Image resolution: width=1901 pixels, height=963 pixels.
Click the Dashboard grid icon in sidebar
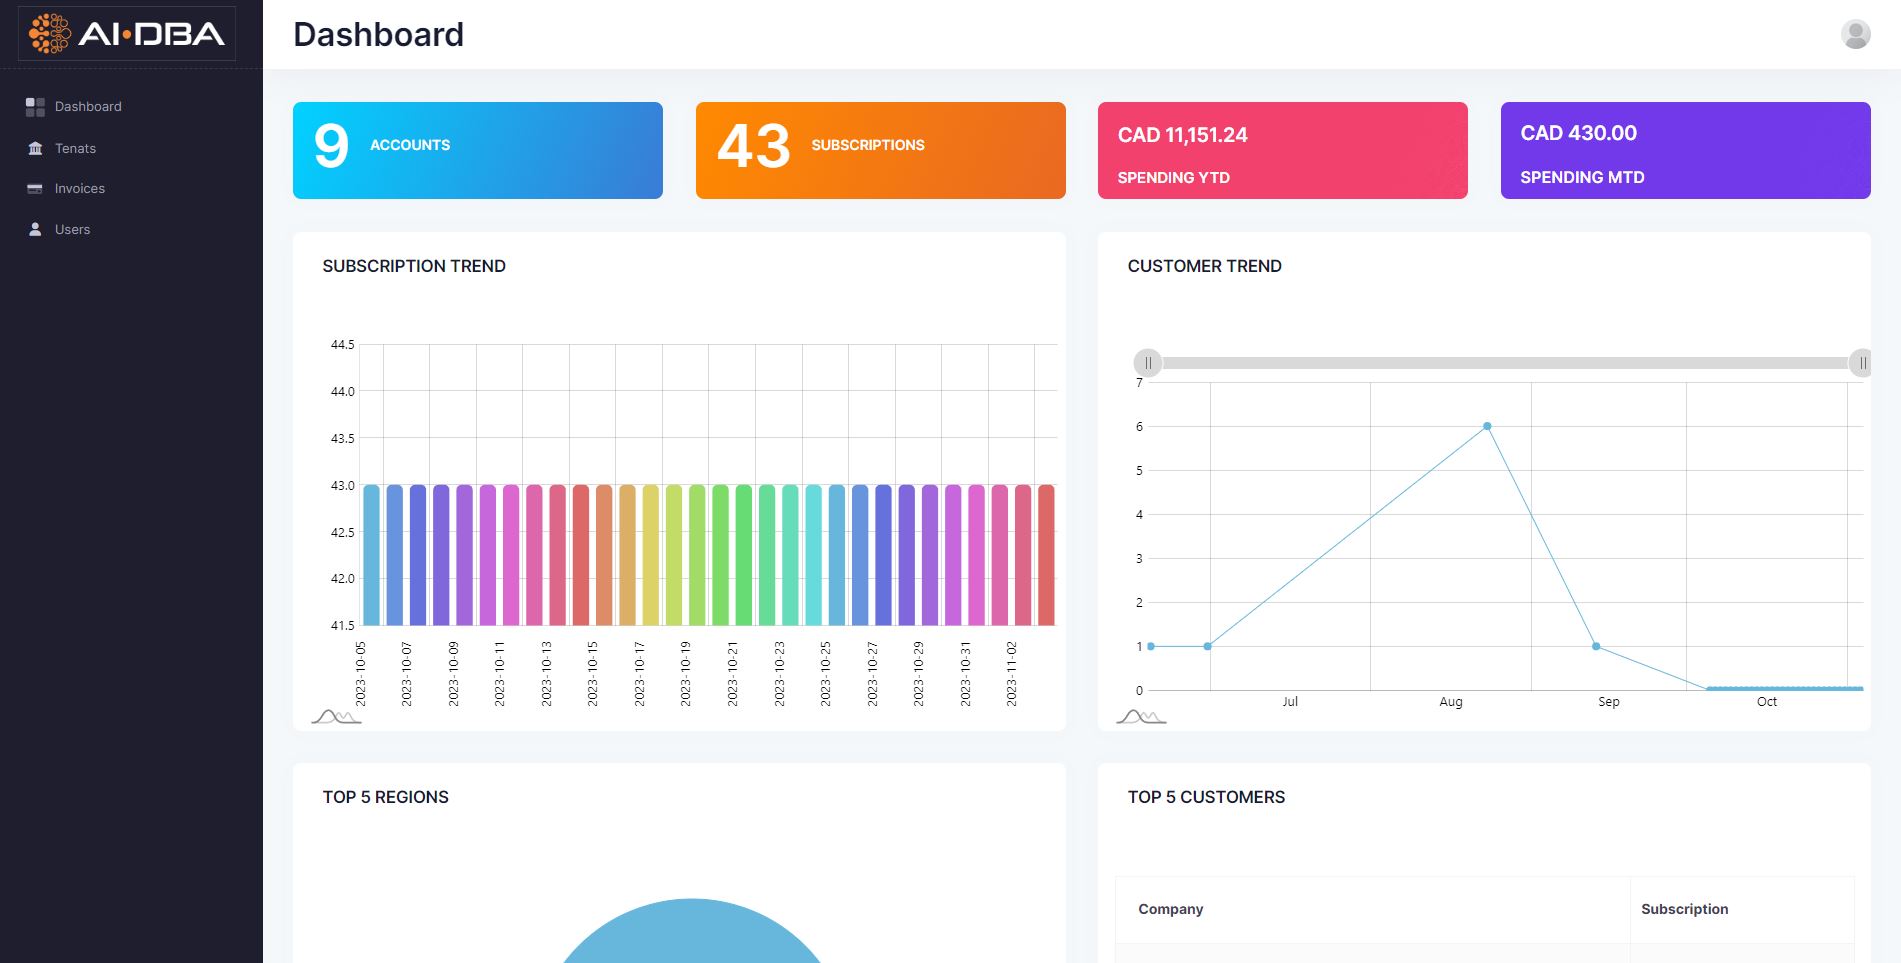35,107
